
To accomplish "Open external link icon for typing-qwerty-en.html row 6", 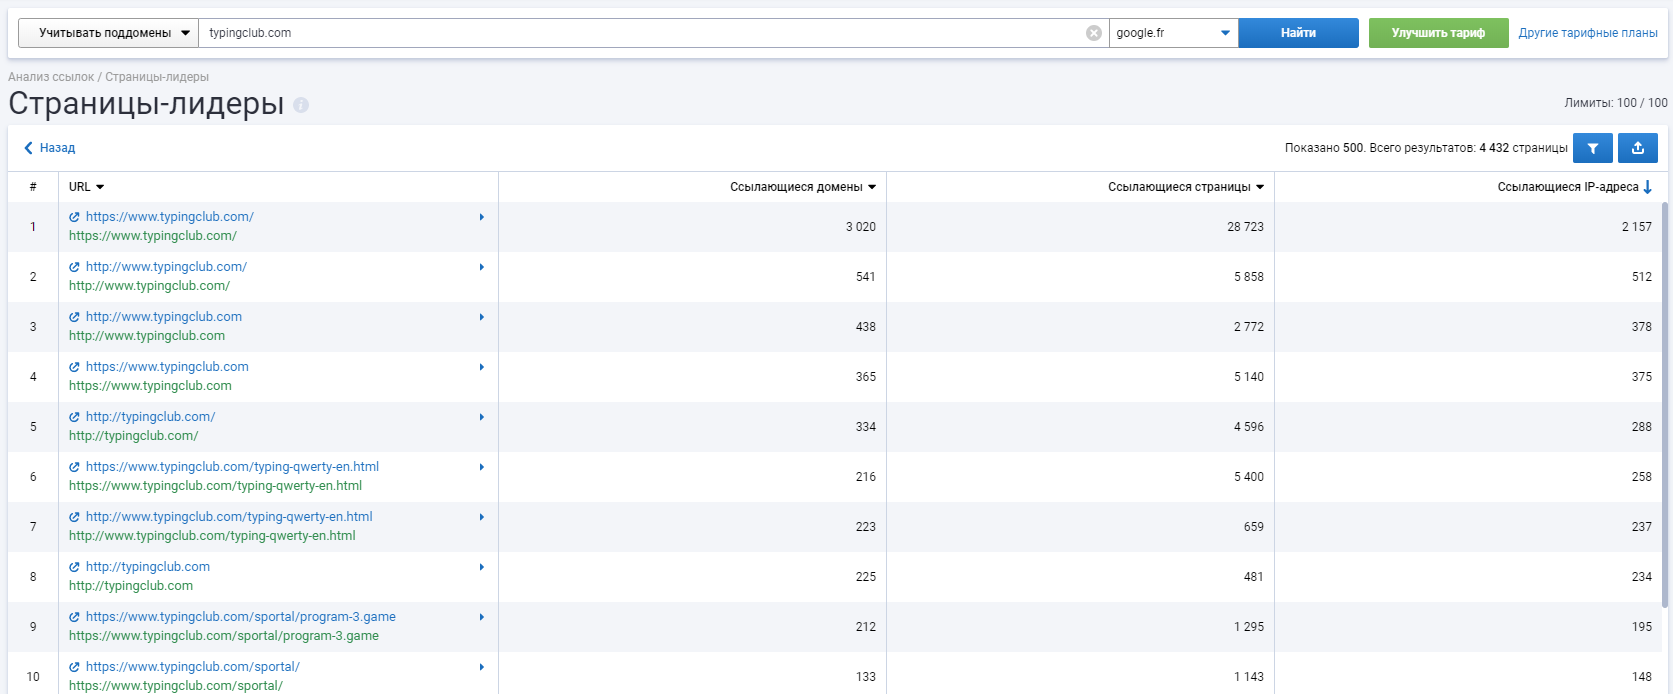I will point(75,467).
